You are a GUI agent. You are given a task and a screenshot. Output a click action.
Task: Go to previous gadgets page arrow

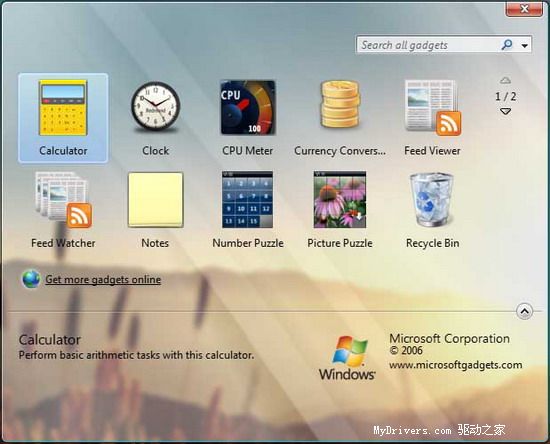tap(505, 80)
